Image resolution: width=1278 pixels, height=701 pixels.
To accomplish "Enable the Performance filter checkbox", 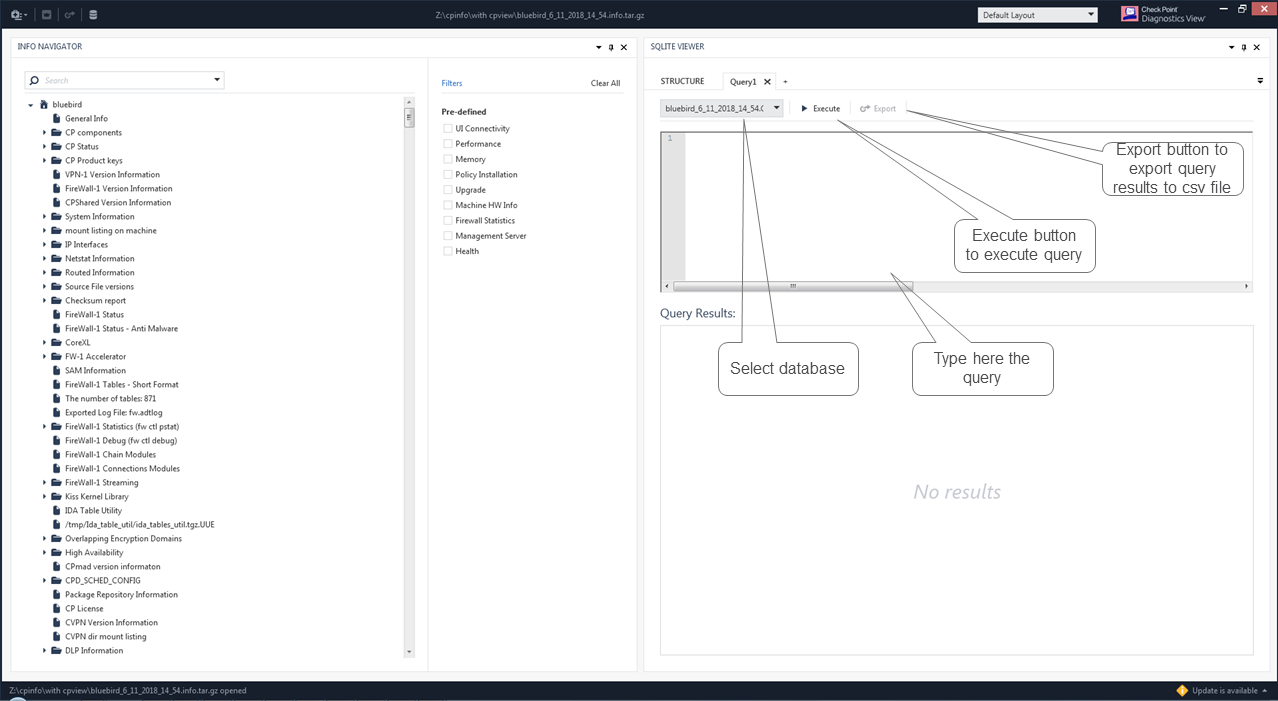I will tap(448, 144).
